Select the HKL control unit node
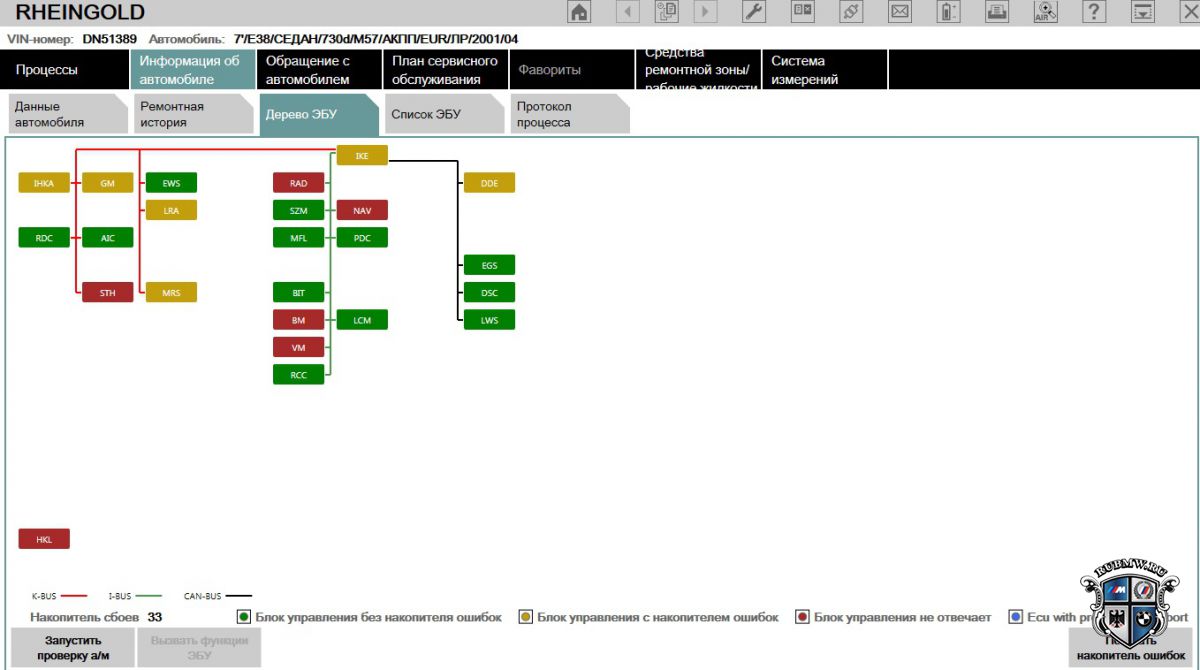1200x670 pixels. point(44,539)
